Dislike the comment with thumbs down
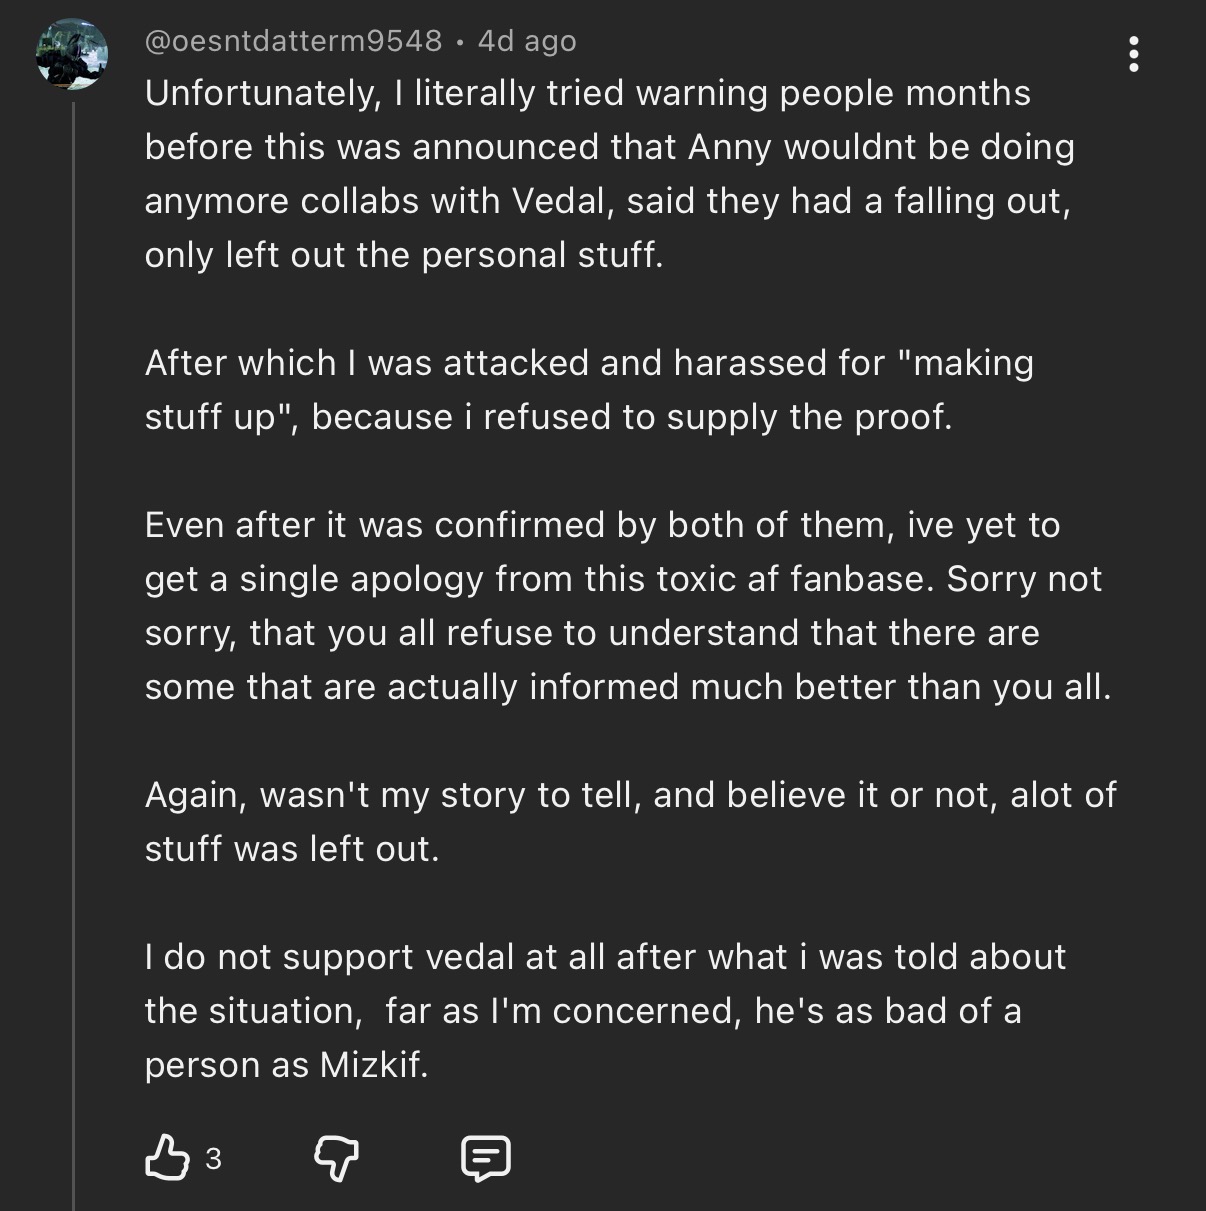1206x1211 pixels. (336, 1158)
